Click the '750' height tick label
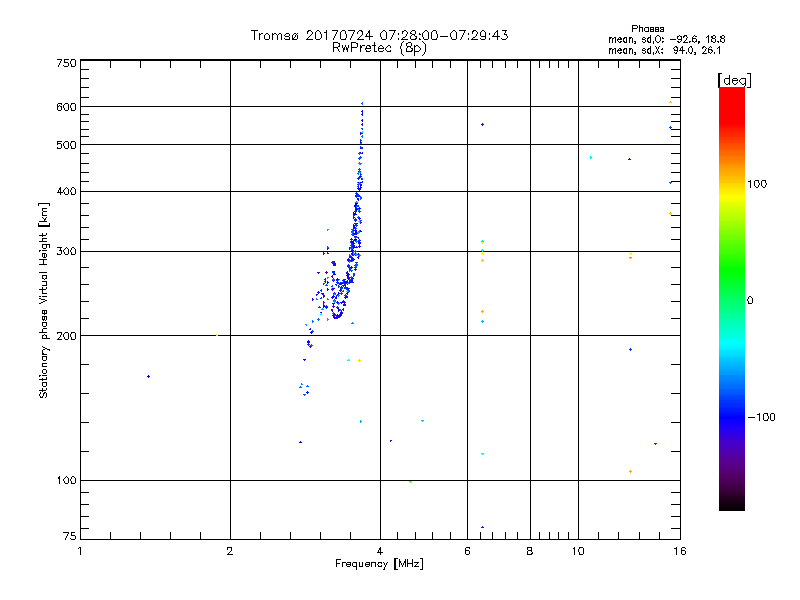 [x=66, y=63]
